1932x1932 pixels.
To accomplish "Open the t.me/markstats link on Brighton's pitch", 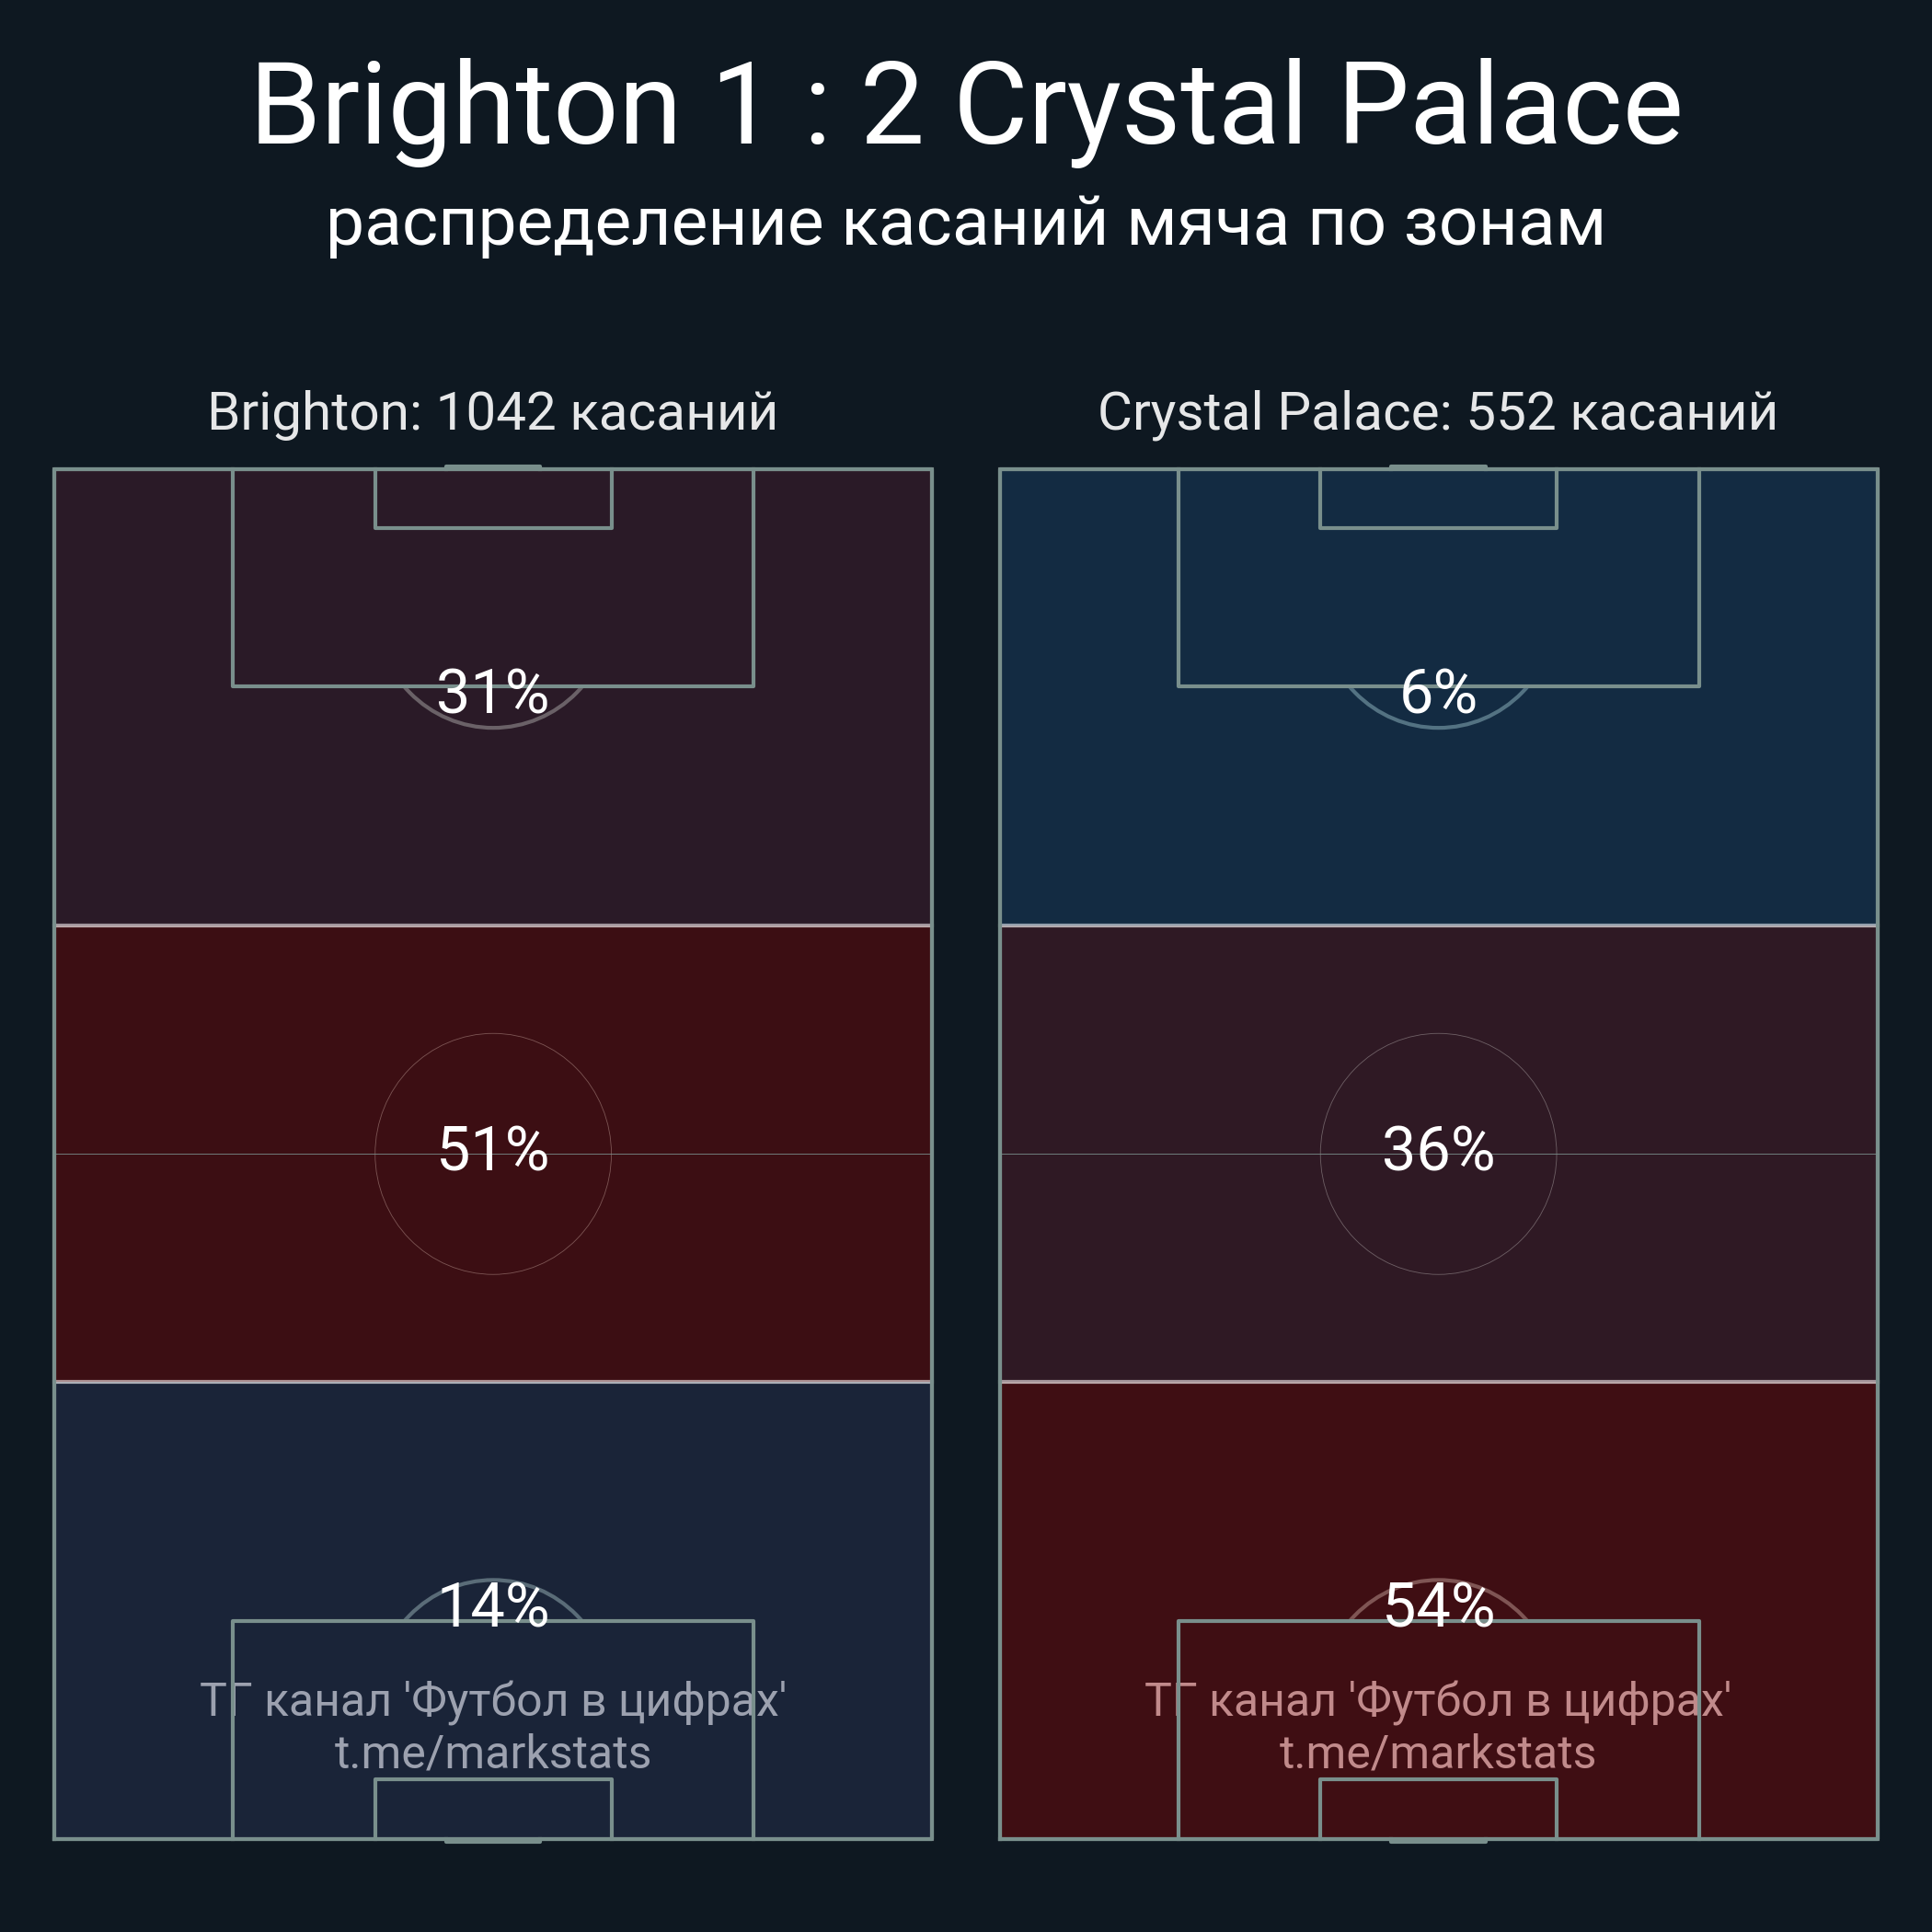I will pyautogui.click(x=492, y=1753).
